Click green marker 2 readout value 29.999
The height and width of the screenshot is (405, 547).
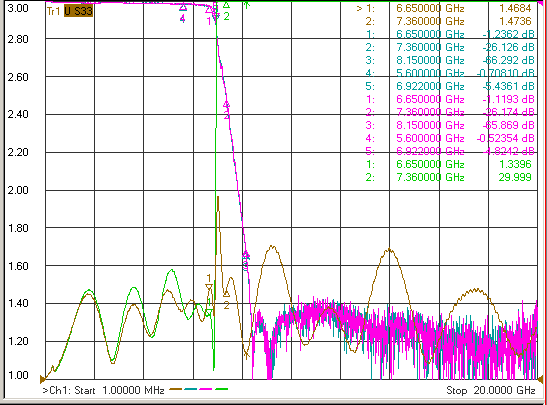(x=515, y=177)
